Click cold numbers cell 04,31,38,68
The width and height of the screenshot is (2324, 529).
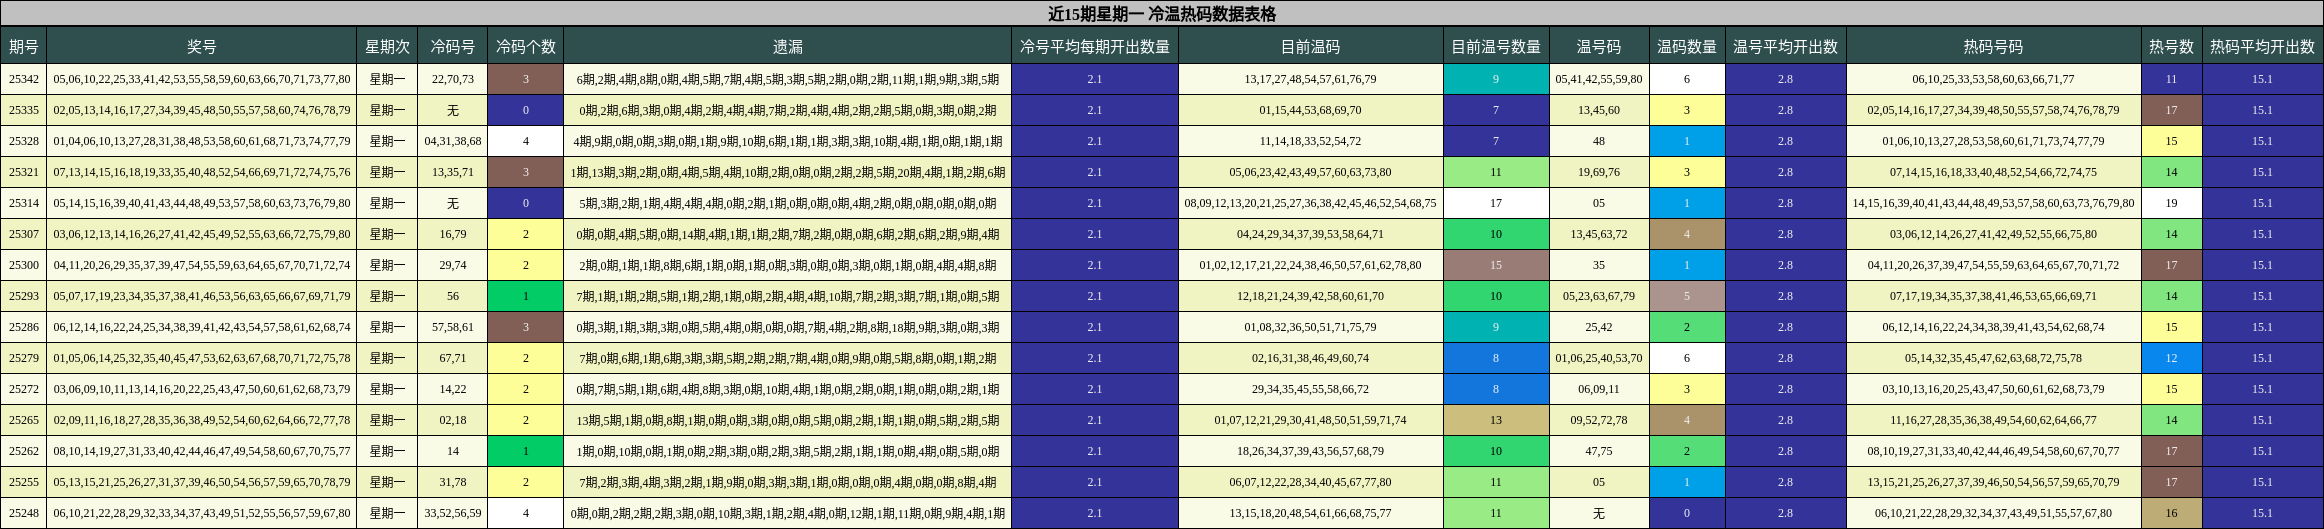453,141
